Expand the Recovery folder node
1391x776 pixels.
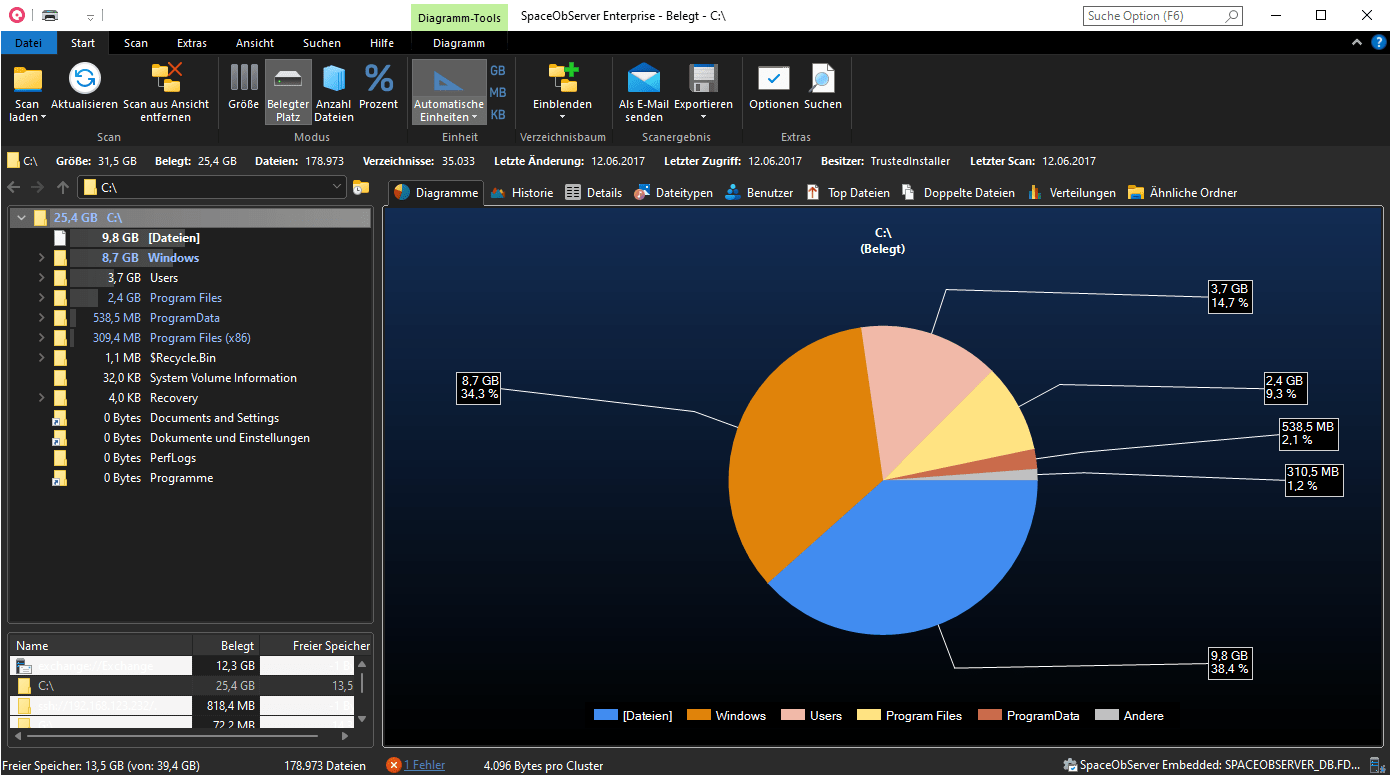pos(41,398)
